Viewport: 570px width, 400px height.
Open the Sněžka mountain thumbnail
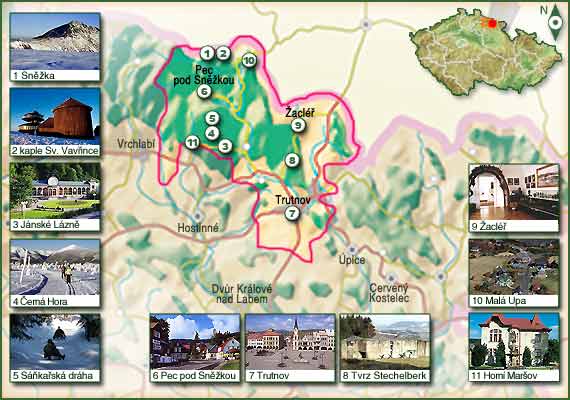tap(55, 41)
